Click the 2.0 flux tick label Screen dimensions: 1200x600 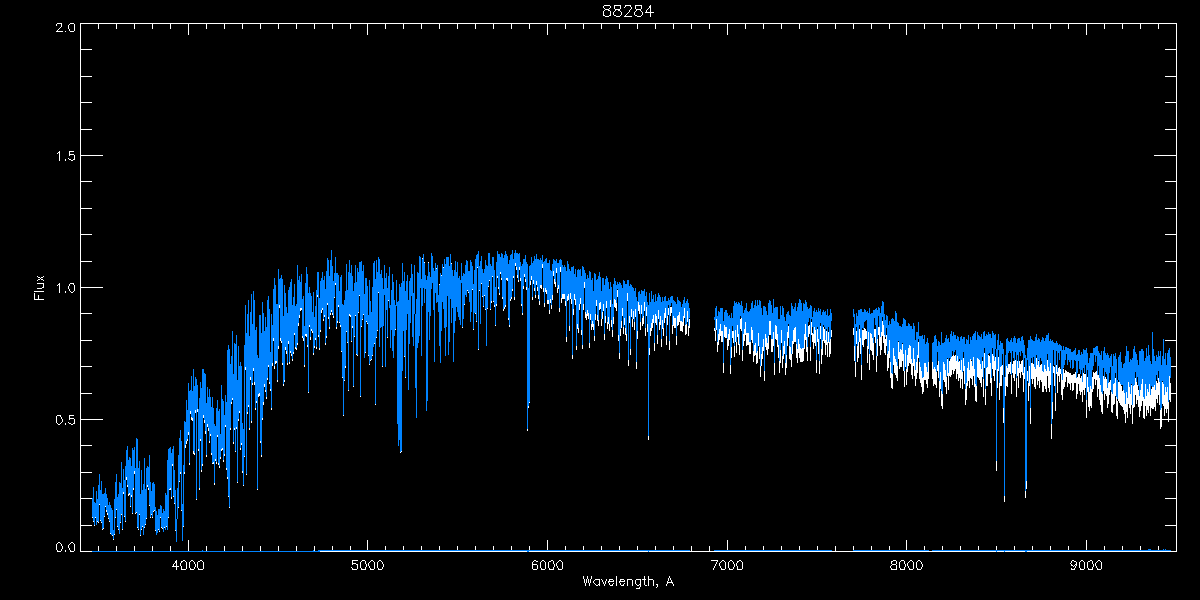coord(66,28)
